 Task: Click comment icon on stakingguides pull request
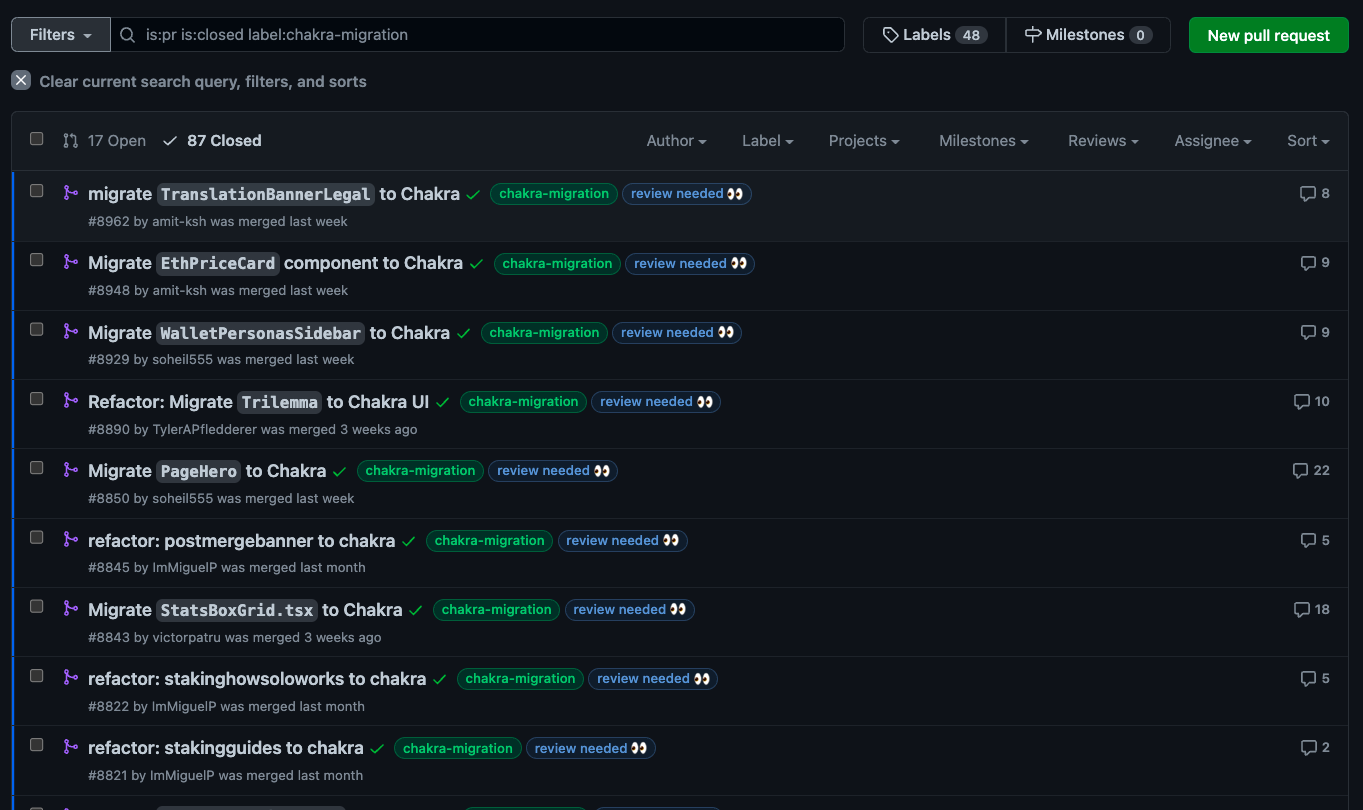pyautogui.click(x=1307, y=748)
